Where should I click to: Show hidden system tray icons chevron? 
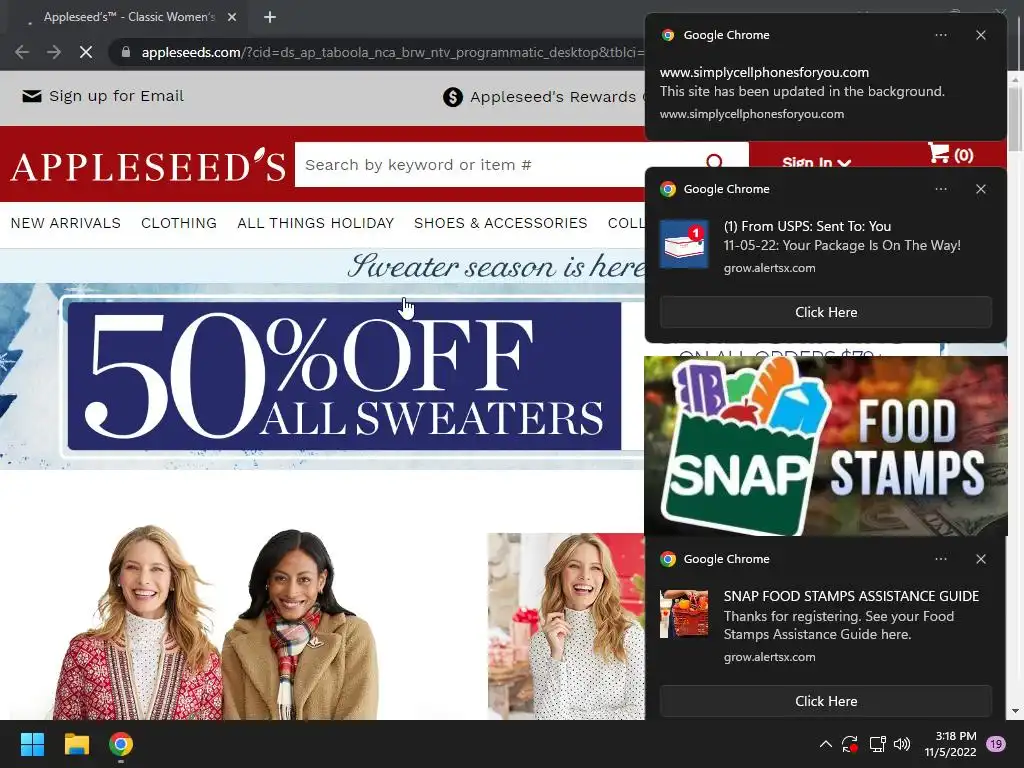[825, 744]
